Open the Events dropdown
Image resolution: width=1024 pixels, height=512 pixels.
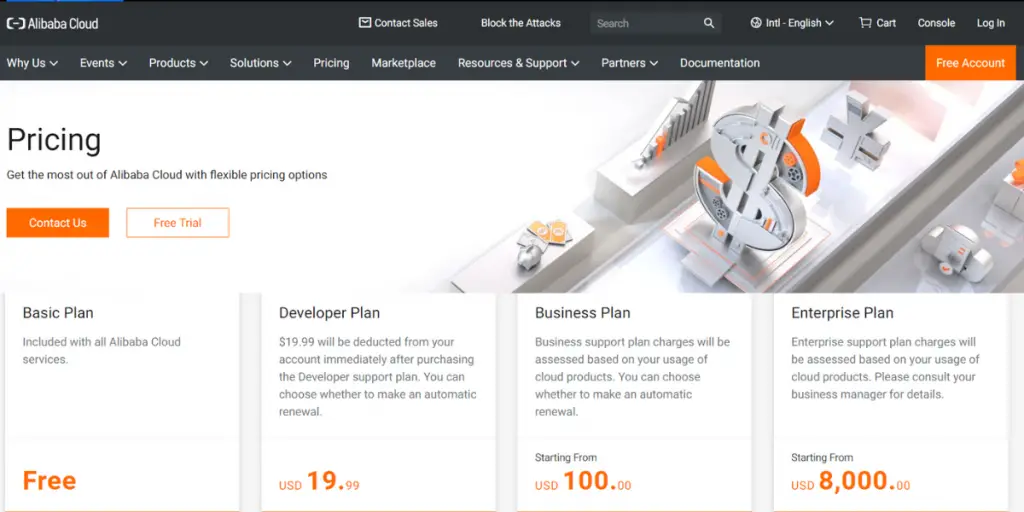pos(103,63)
